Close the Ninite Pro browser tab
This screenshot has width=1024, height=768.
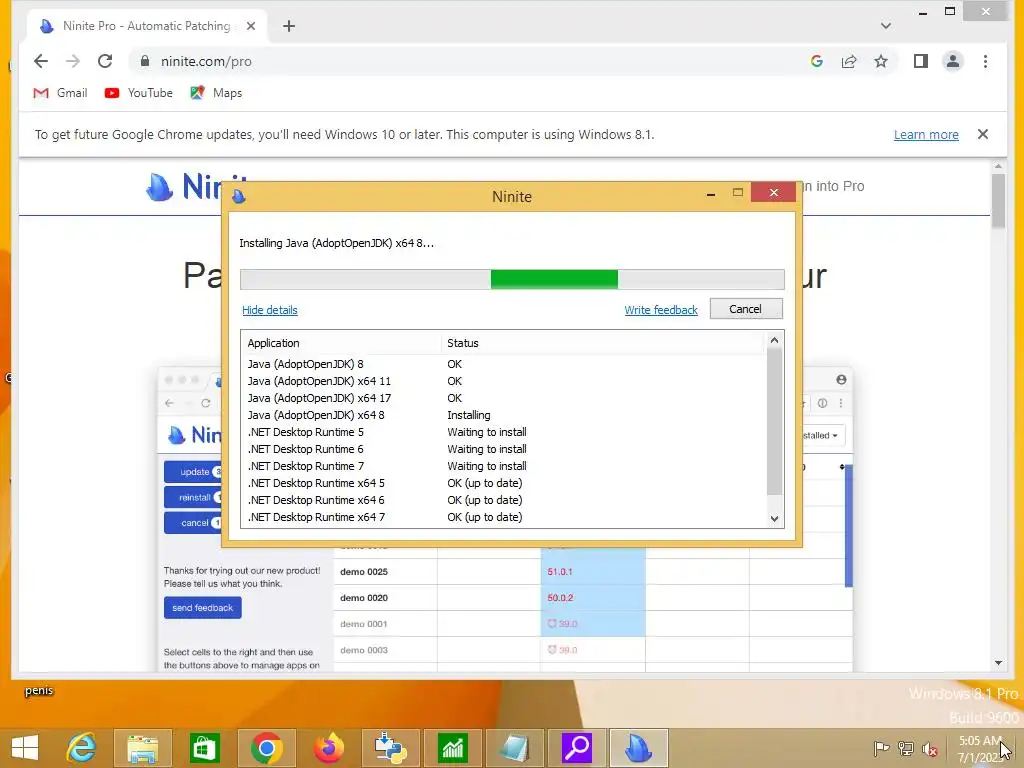[251, 26]
